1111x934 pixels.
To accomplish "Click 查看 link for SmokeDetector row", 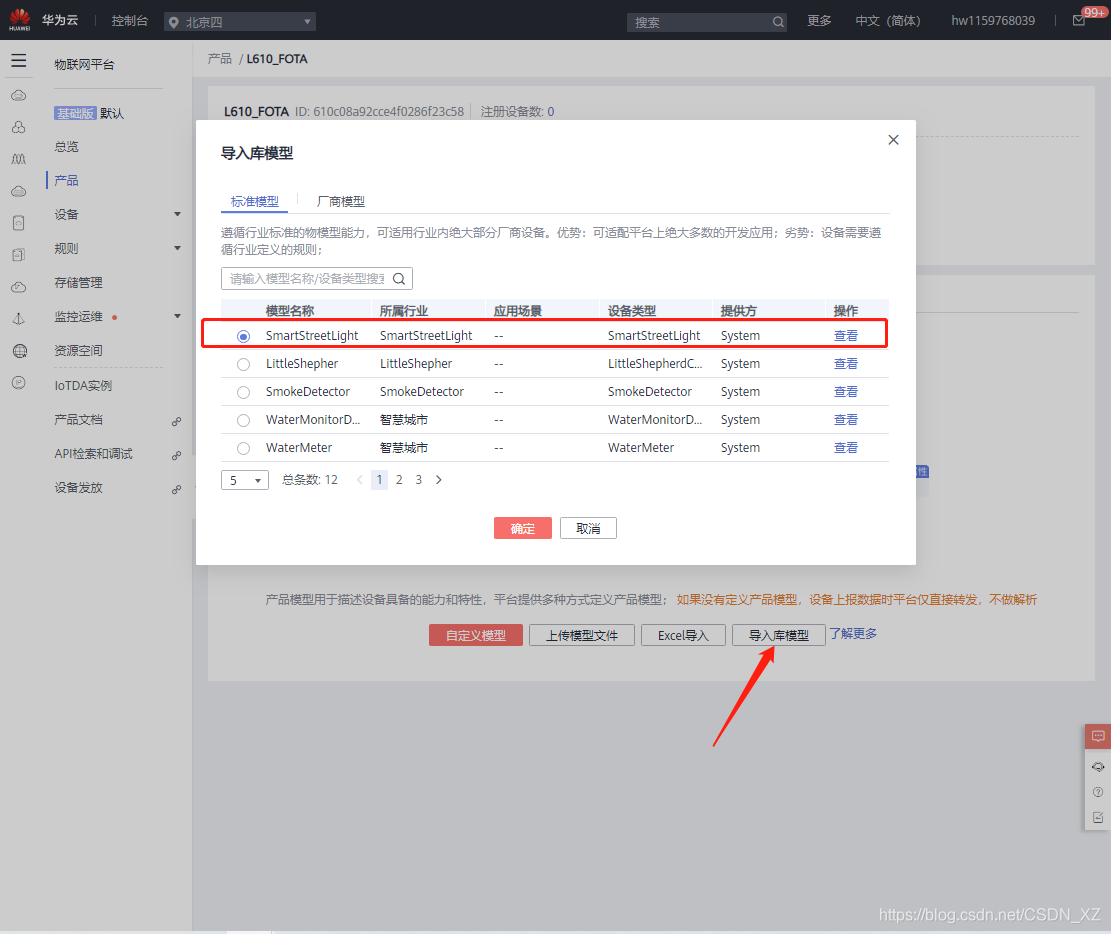I will [x=845, y=392].
